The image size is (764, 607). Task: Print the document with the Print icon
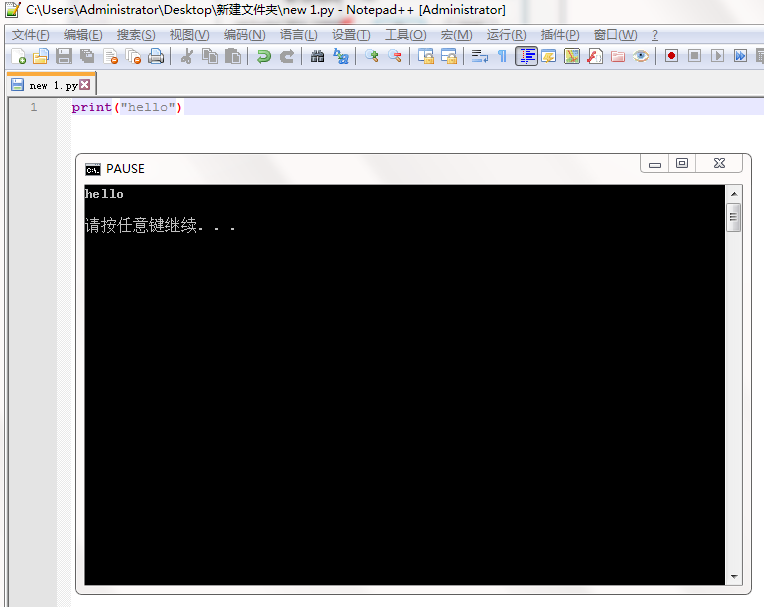point(156,57)
